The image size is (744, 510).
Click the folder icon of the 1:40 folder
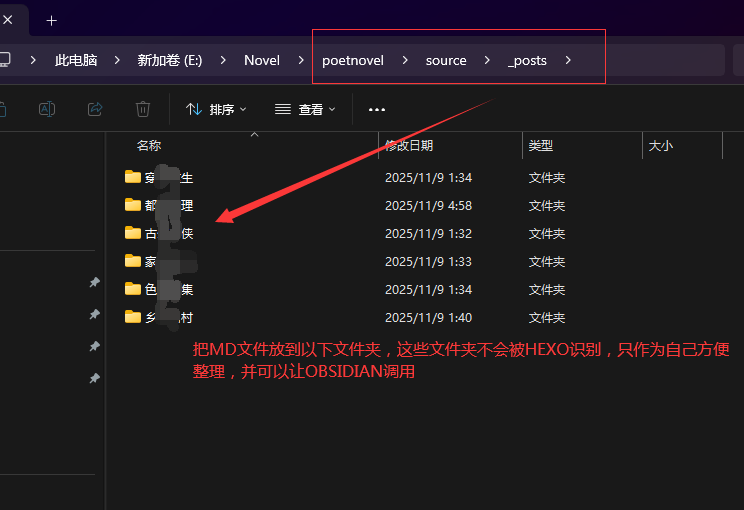click(x=133, y=317)
